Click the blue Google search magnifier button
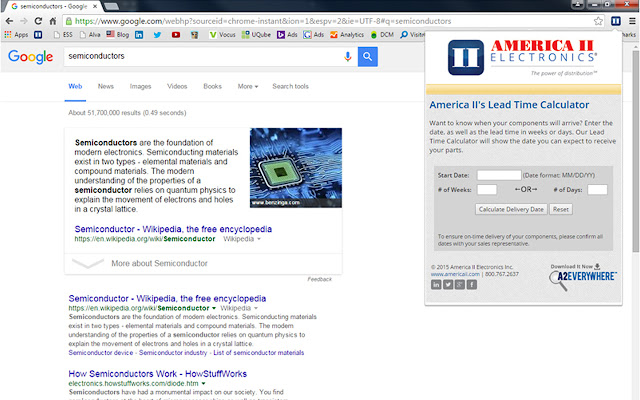This screenshot has width=640, height=400. click(368, 57)
